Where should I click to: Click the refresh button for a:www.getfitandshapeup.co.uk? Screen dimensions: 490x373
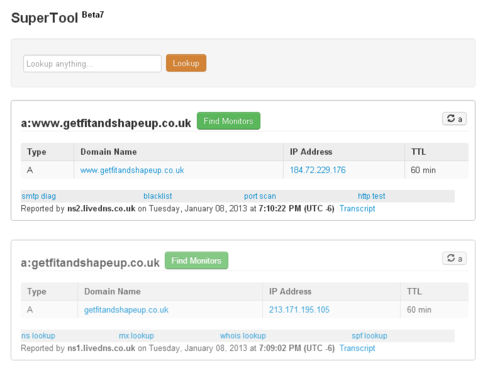(x=454, y=119)
